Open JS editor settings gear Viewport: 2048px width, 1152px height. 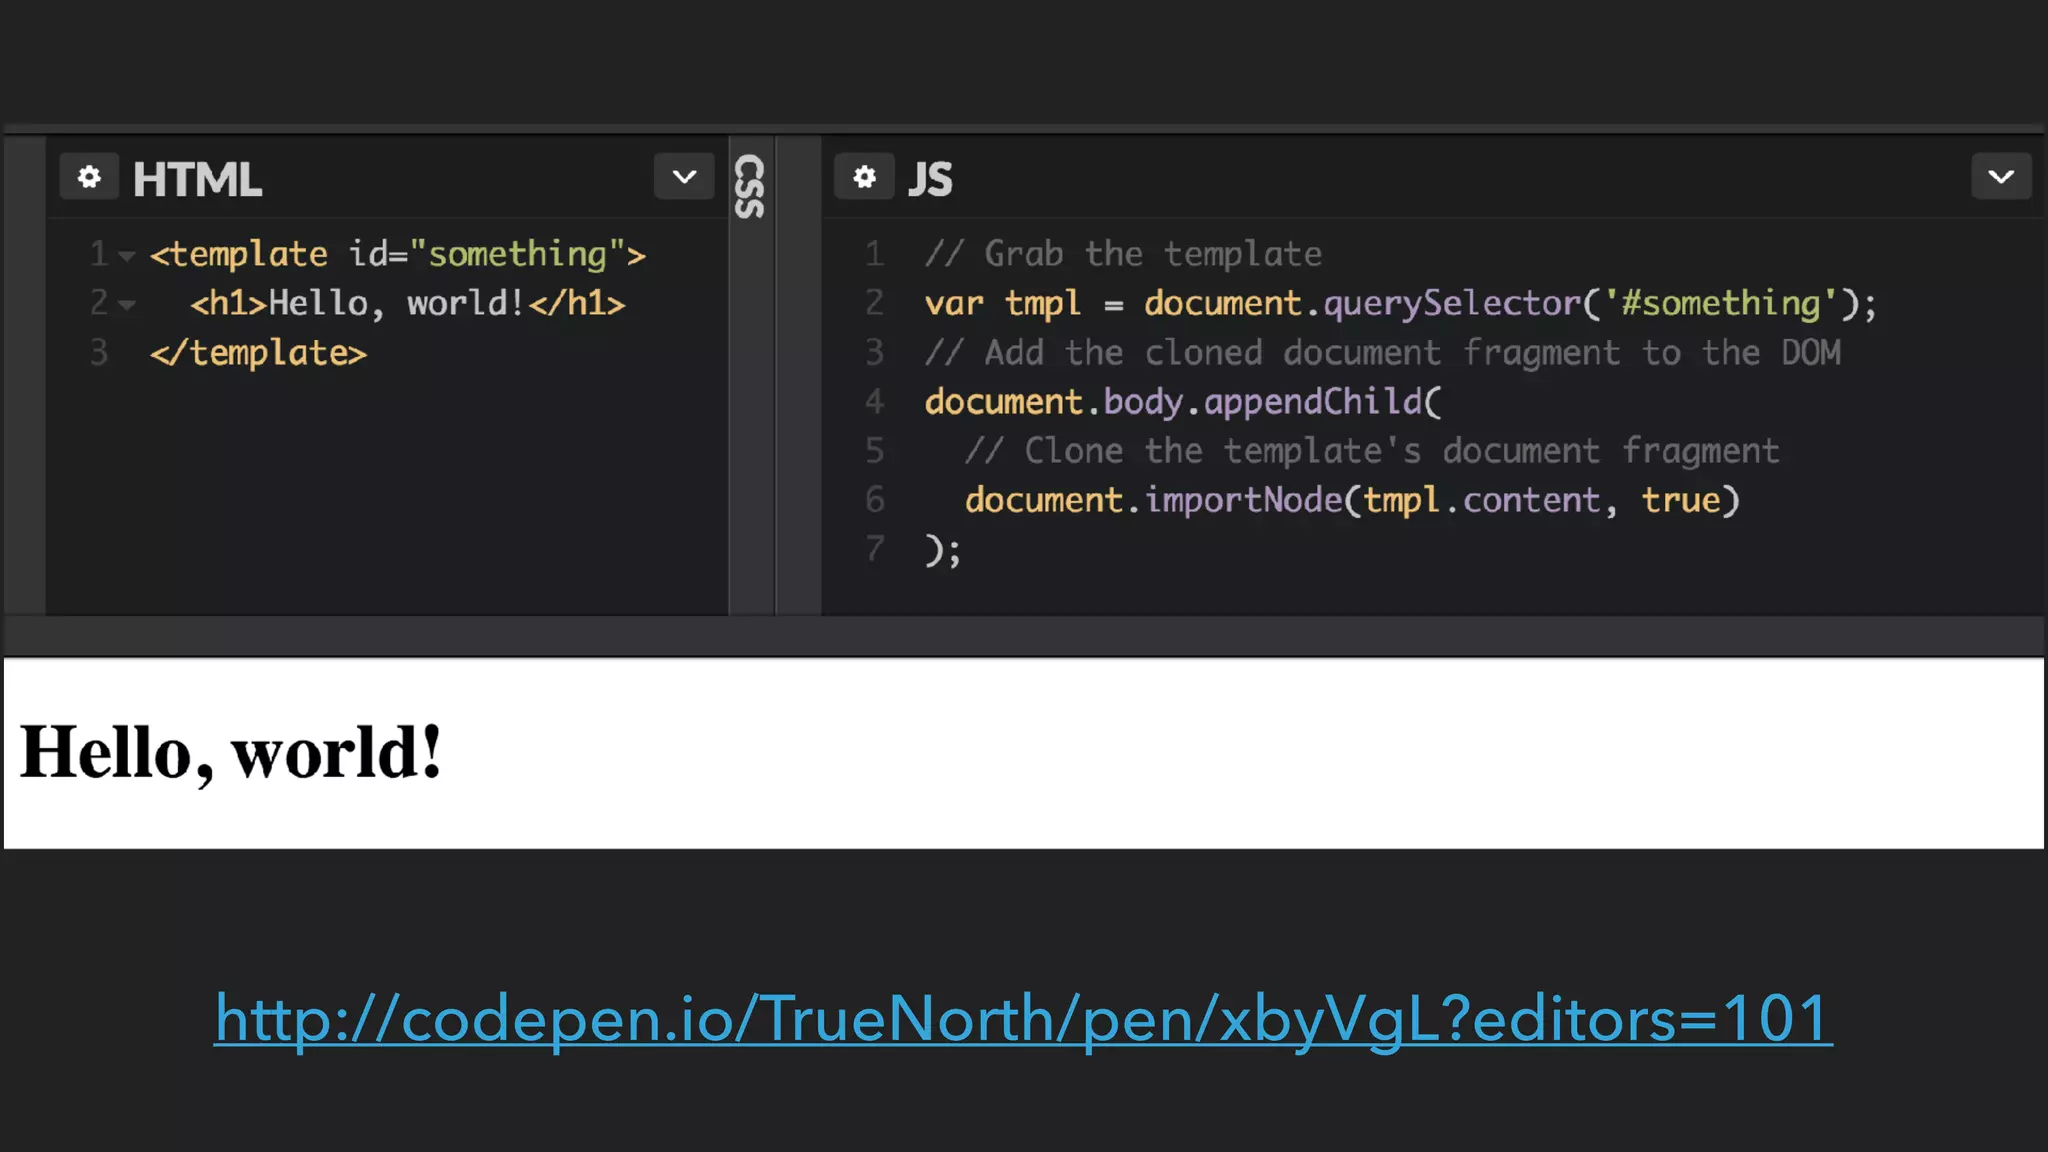864,177
